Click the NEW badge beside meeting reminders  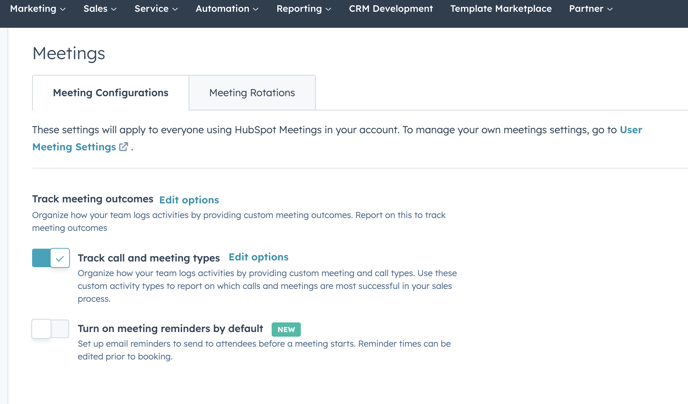coord(286,329)
